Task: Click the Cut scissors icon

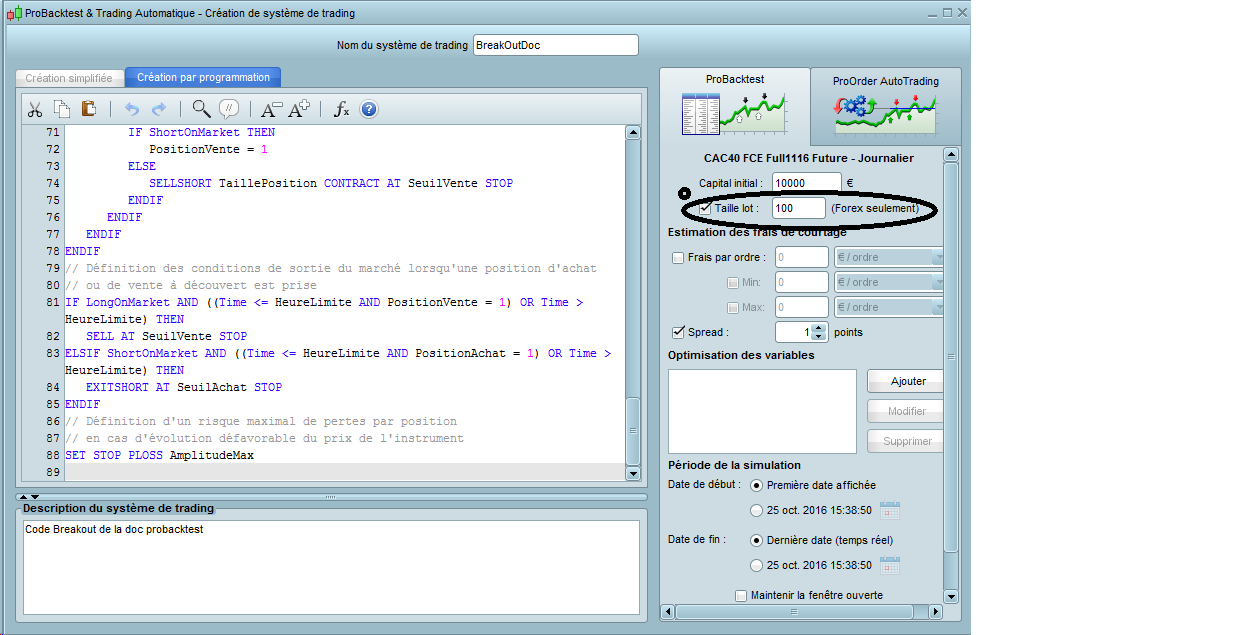Action: (35, 109)
